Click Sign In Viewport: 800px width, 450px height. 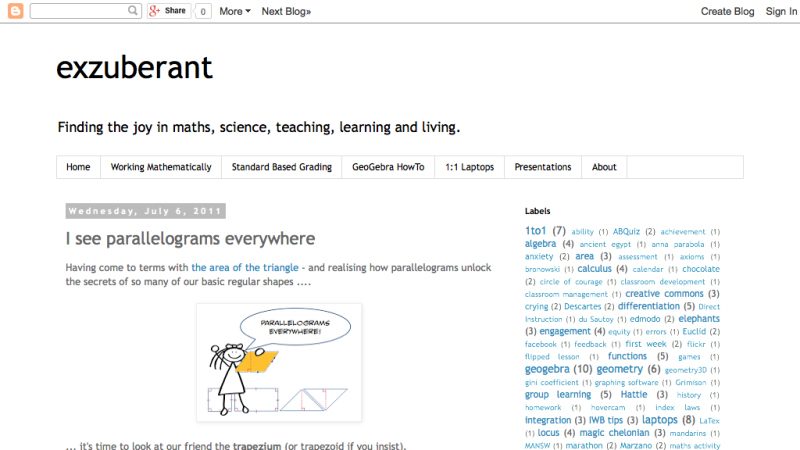pos(781,11)
